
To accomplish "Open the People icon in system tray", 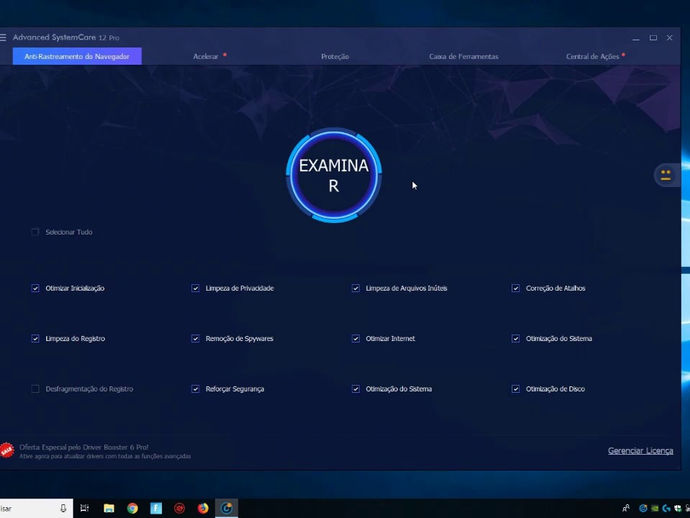I will (626, 508).
